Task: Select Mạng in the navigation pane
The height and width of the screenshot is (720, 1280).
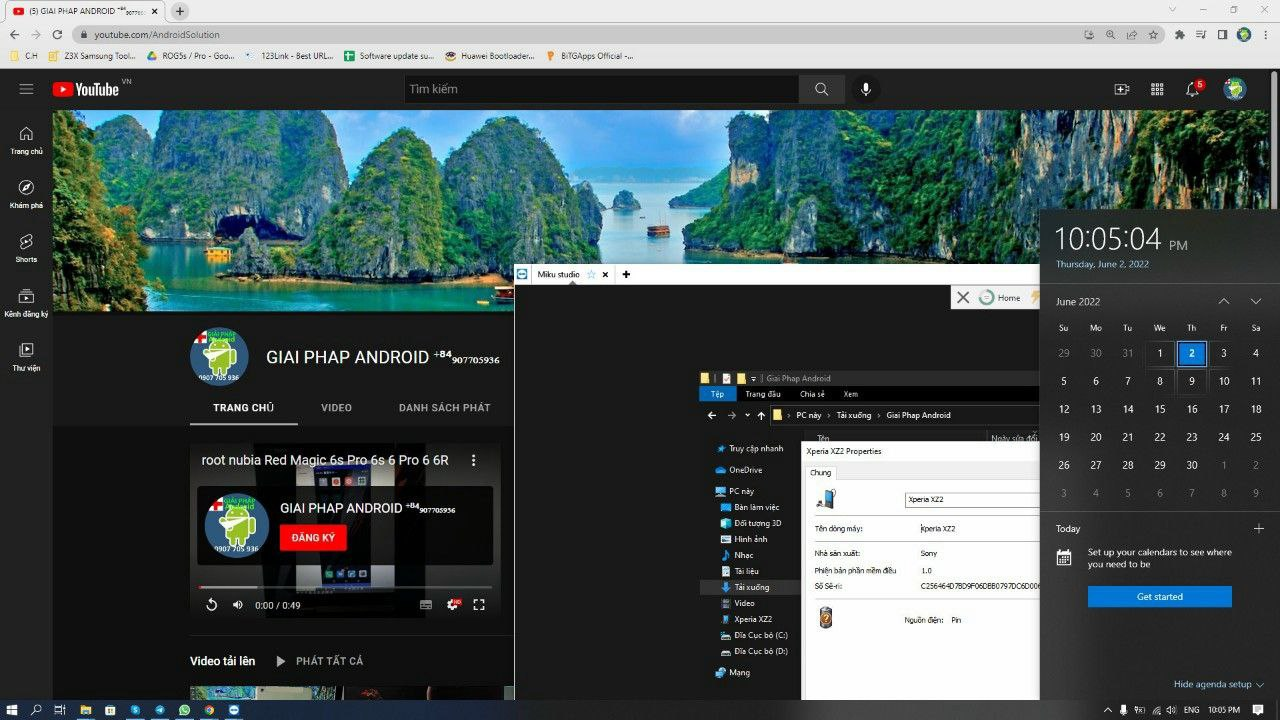Action: pyautogui.click(x=732, y=673)
